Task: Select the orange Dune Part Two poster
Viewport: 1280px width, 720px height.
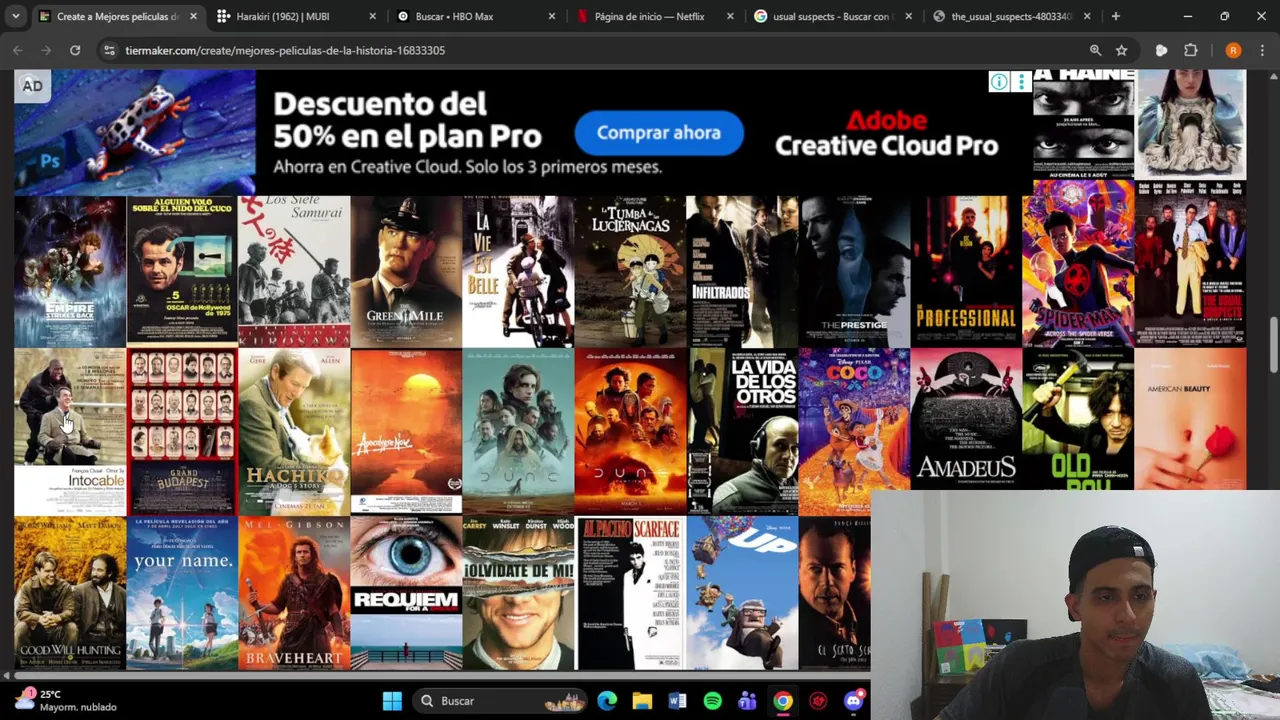Action: (630, 432)
